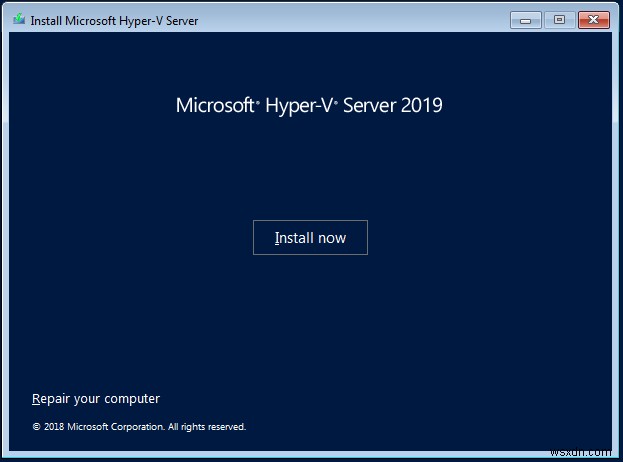623x462 pixels.
Task: Click the setup icon in the title bar
Action: pos(19,19)
